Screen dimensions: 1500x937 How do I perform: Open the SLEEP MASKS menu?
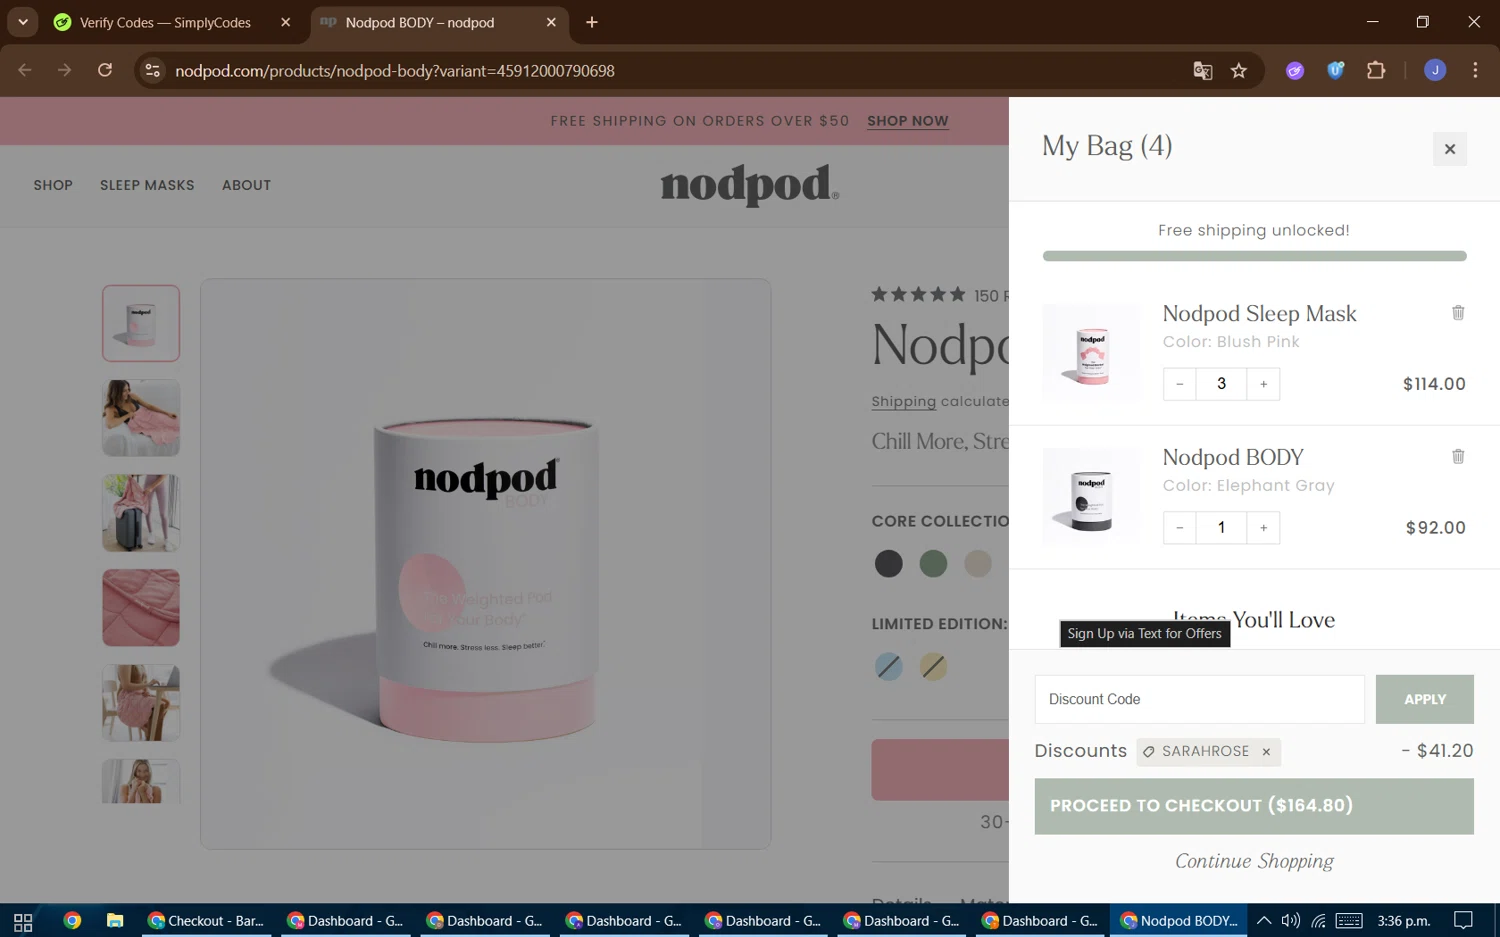[147, 185]
